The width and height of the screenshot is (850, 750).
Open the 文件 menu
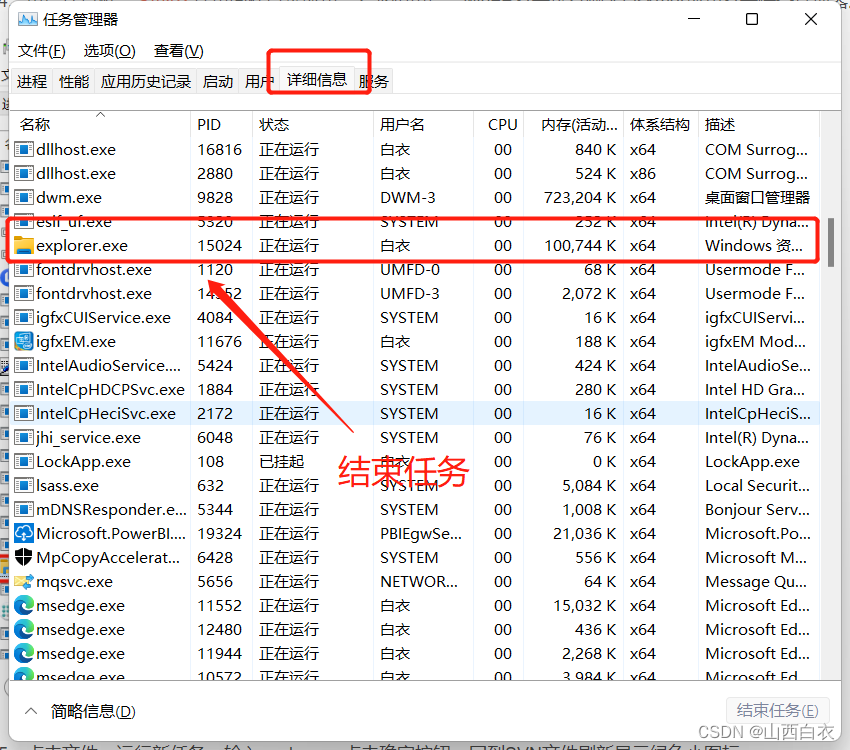[x=42, y=50]
